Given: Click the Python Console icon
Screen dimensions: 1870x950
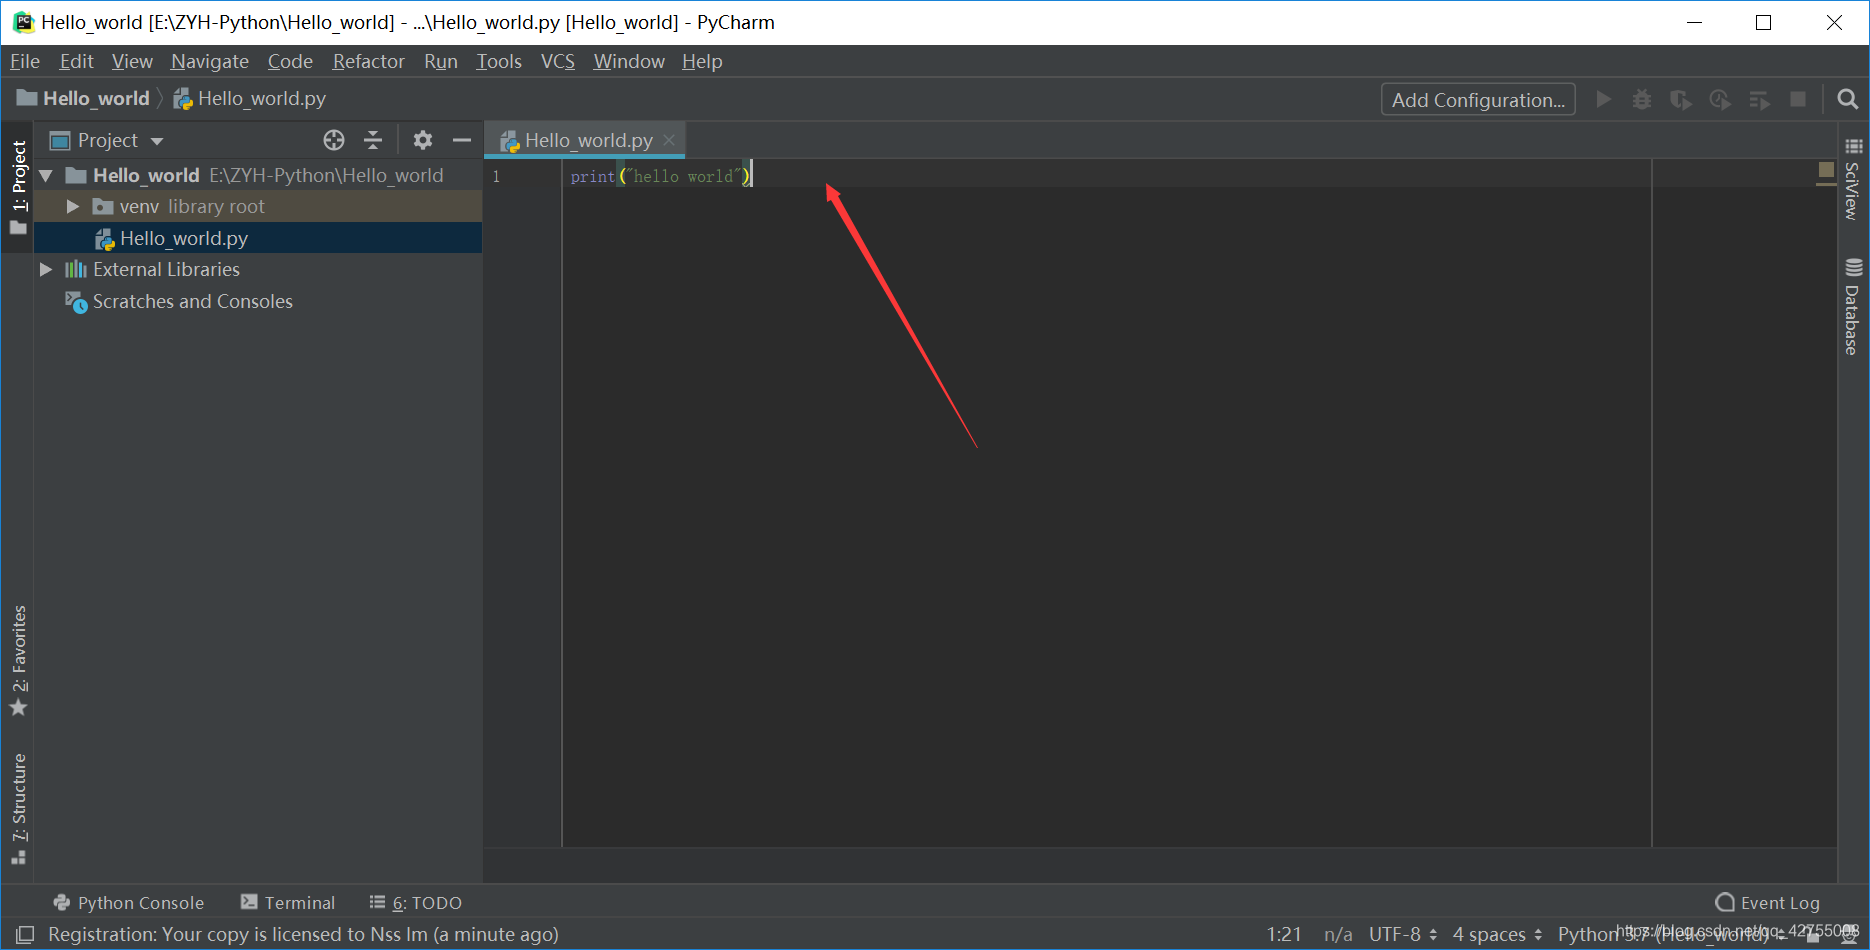Looking at the screenshot, I should point(62,902).
